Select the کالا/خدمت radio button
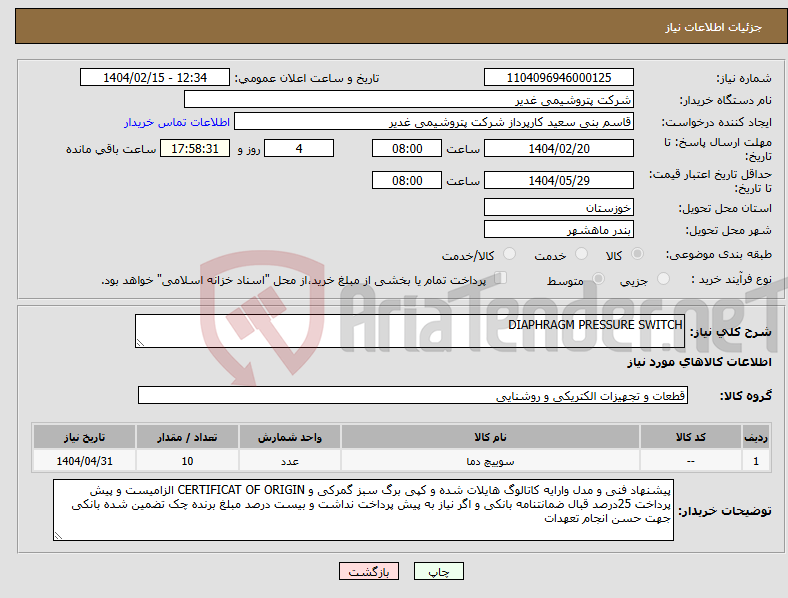 tap(509, 254)
